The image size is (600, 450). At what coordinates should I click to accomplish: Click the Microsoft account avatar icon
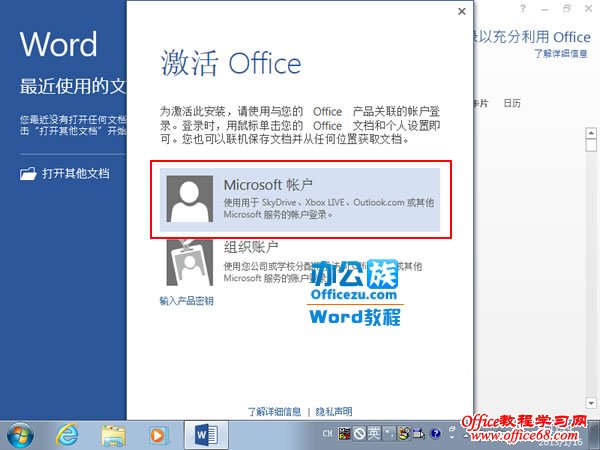pos(190,199)
